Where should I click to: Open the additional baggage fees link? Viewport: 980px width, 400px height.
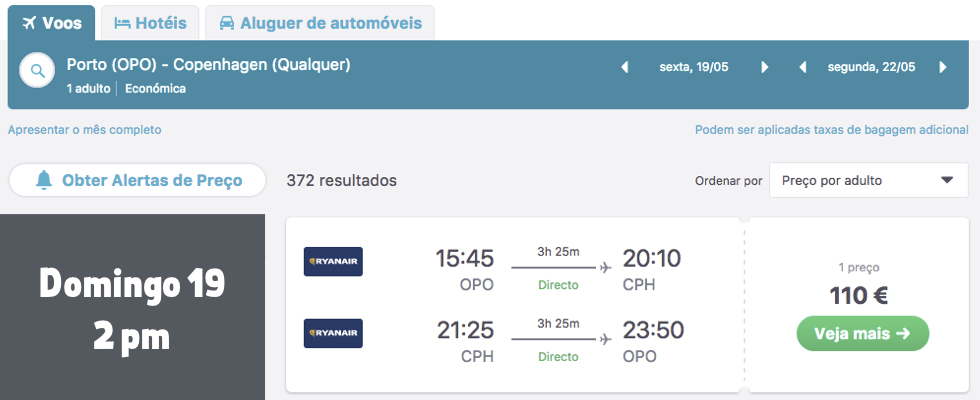pyautogui.click(x=831, y=130)
